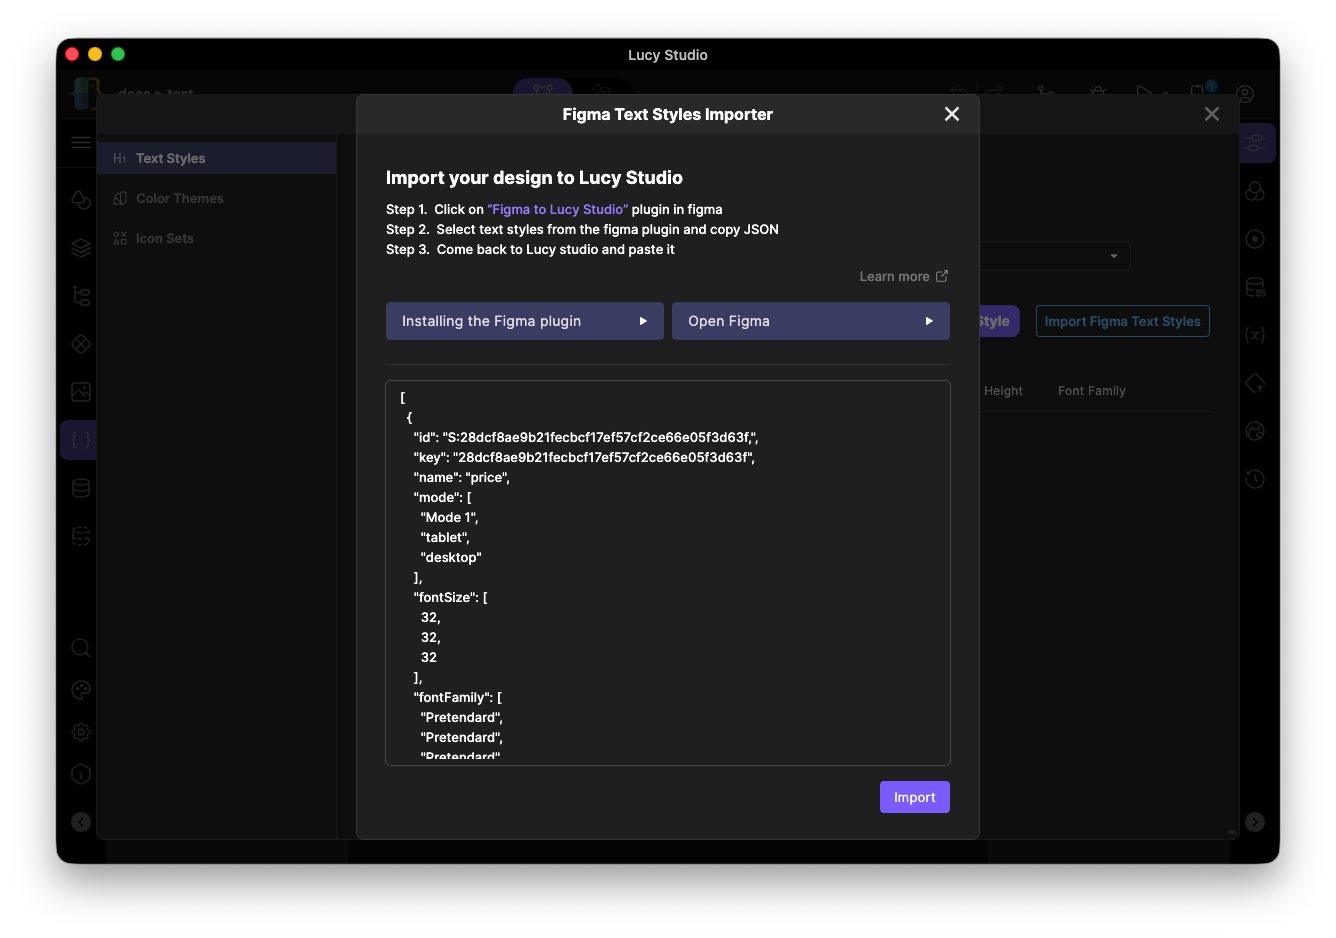Click the Import Figma Text Styles button
Screen dimensions: 1336x938
[x=1122, y=321]
